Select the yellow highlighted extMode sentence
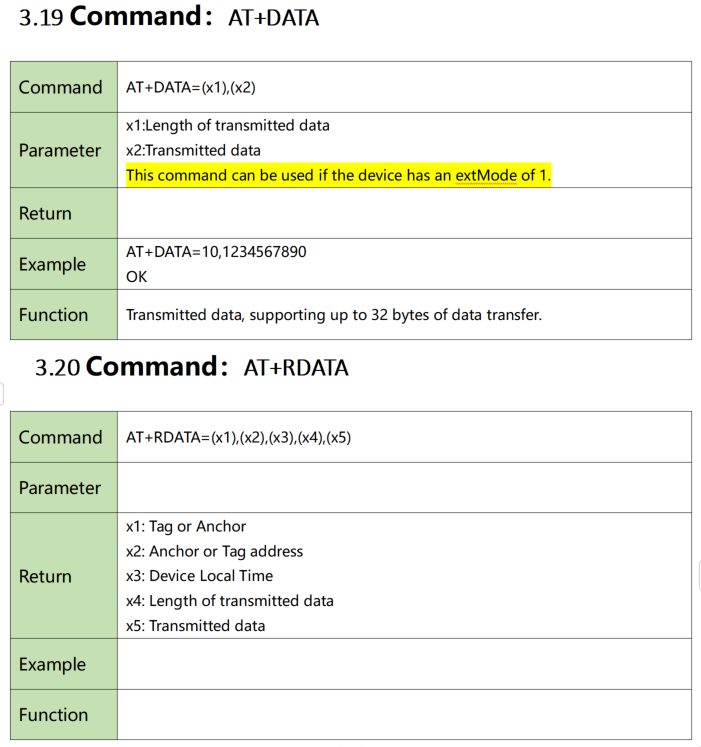Image resolution: width=701 pixels, height=747 pixels. click(x=338, y=175)
